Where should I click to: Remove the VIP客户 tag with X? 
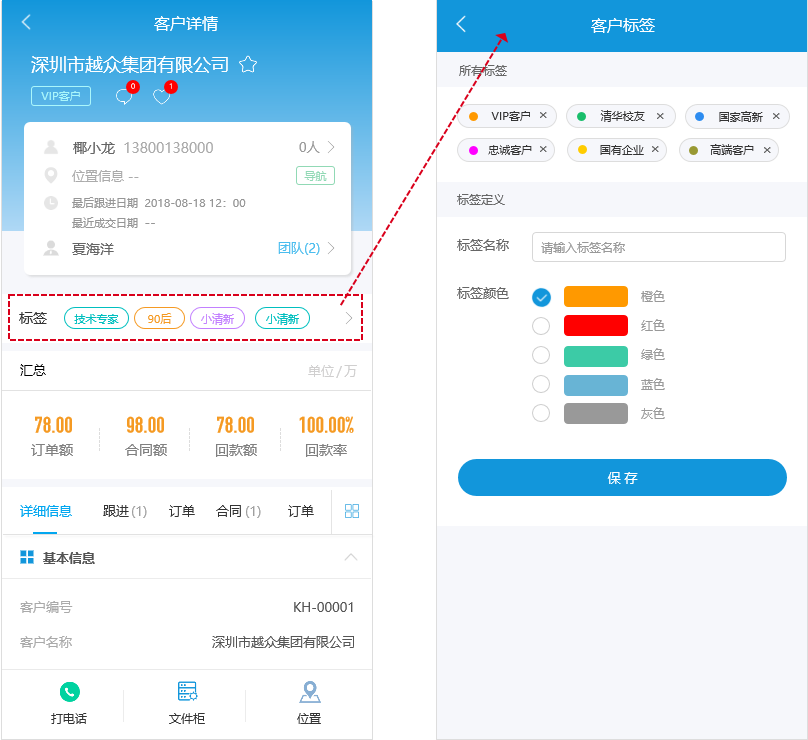[x=543, y=116]
